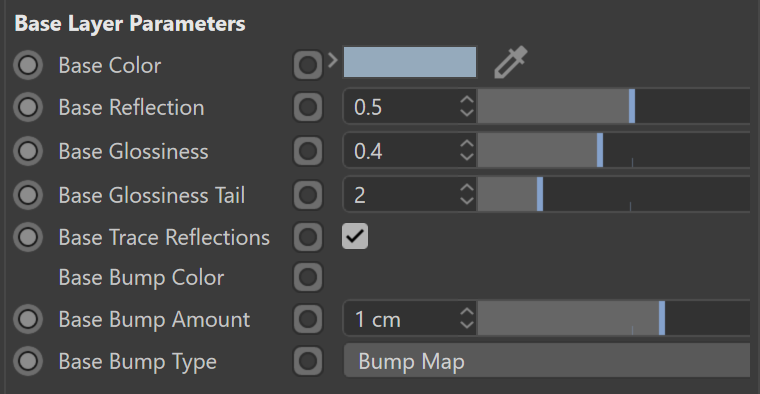
Task: Open the light blue Base Color swatch
Action: tap(410, 62)
